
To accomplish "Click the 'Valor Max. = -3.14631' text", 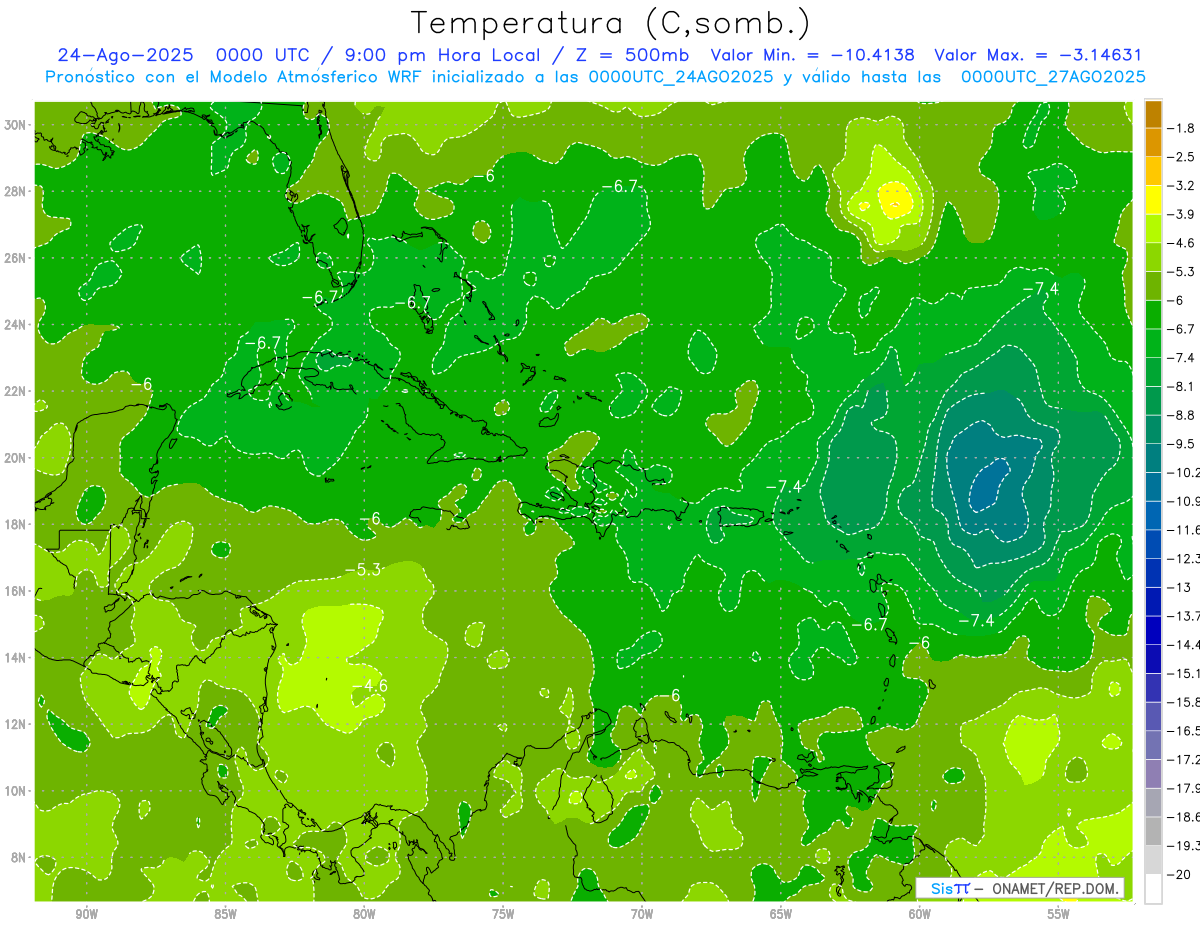I will click(x=1038, y=55).
